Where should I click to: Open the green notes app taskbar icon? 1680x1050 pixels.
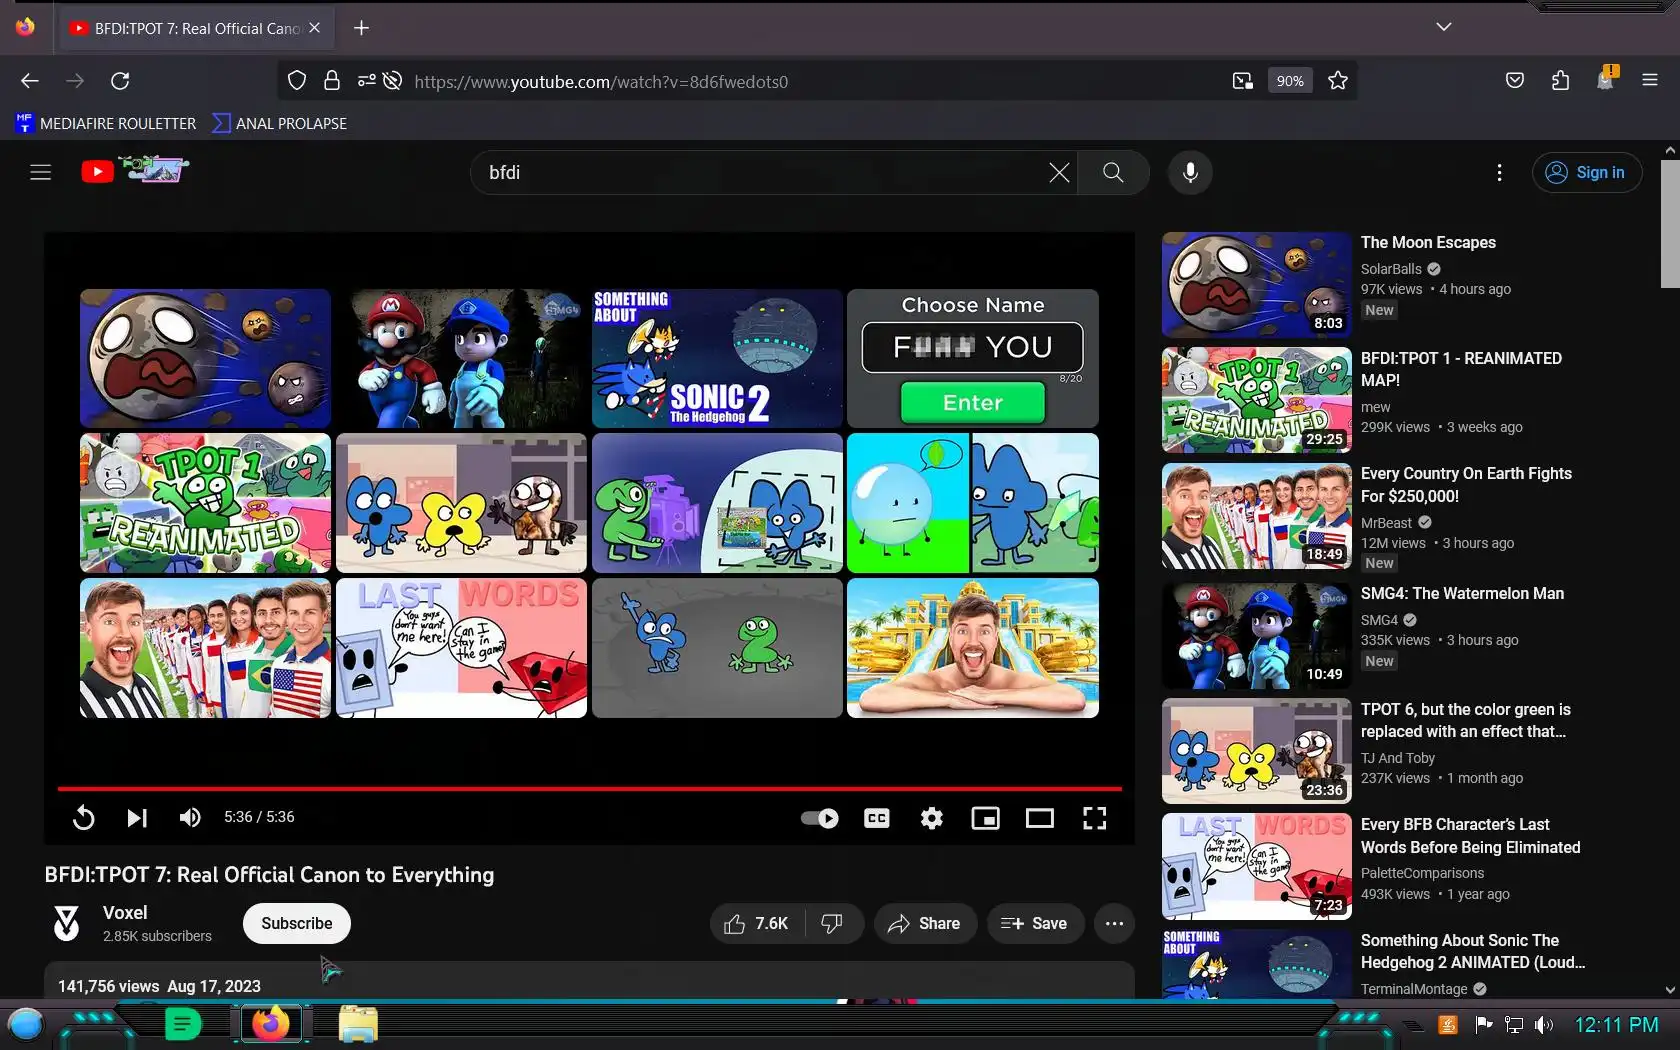click(x=183, y=1024)
